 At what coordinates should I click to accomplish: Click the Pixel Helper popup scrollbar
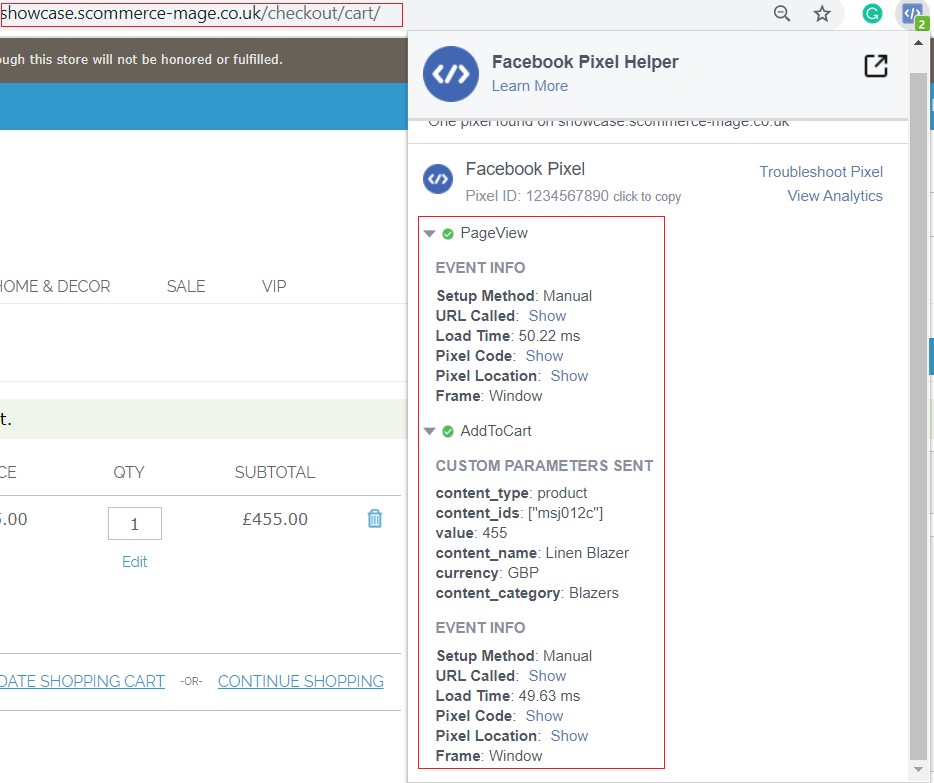918,400
